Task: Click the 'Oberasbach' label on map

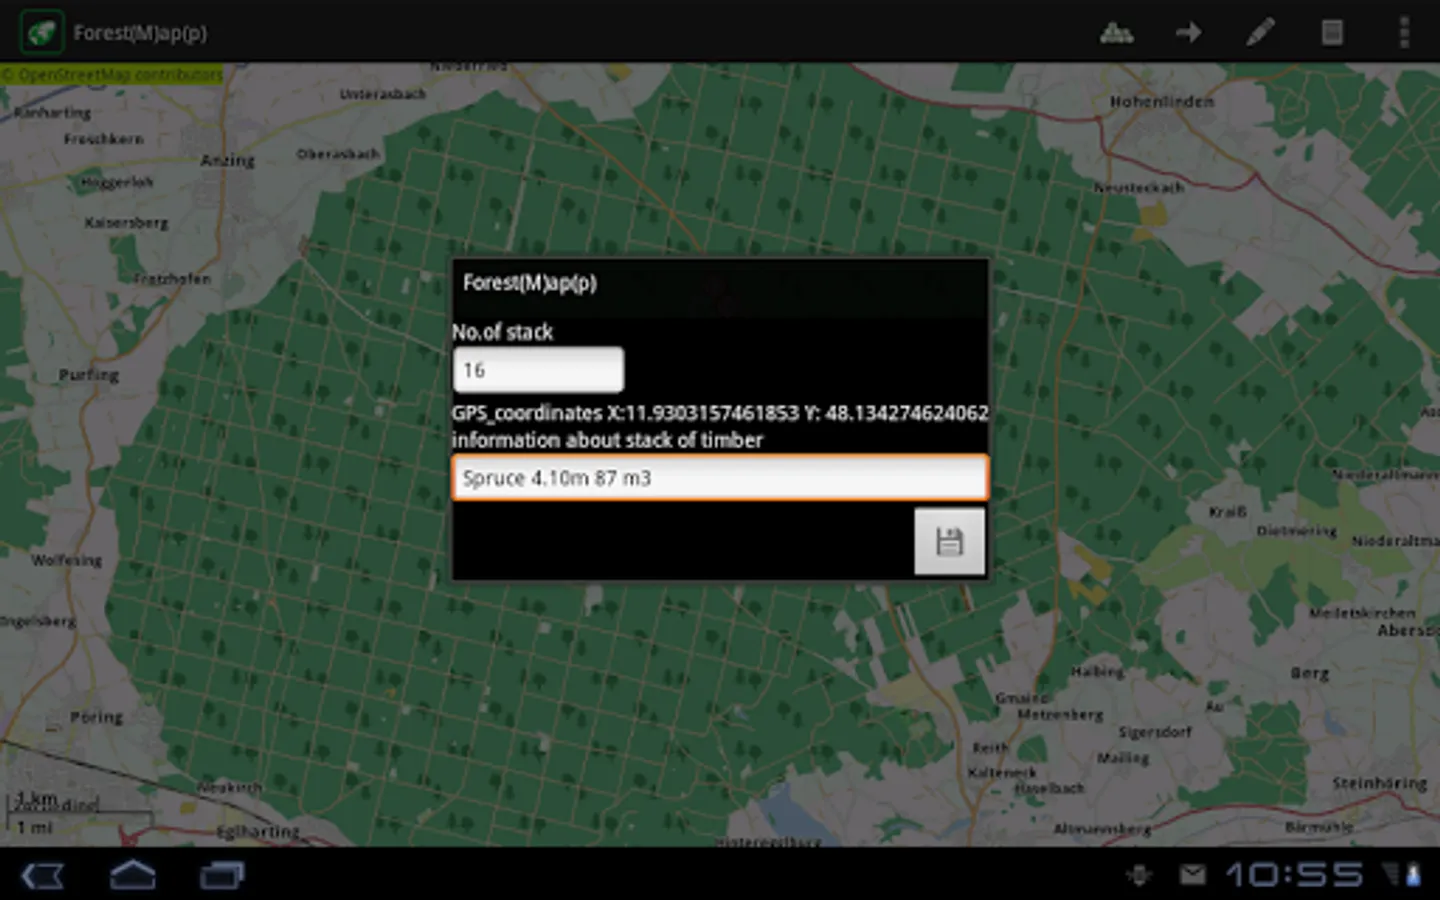Action: tap(338, 154)
